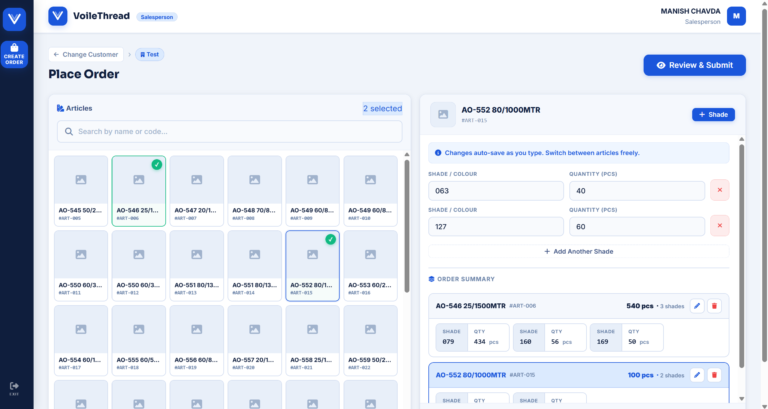Viewport: 768px width, 409px height.
Task: Expand Add Another Shade row
Action: click(581, 251)
